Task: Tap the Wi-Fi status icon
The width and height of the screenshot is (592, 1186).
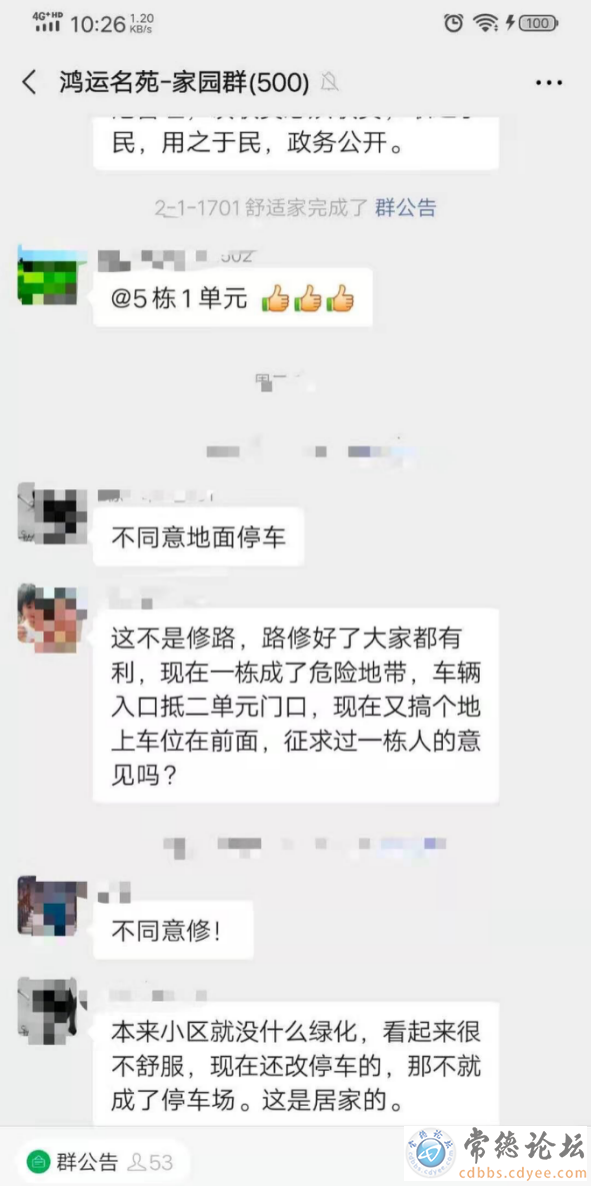Action: point(485,23)
